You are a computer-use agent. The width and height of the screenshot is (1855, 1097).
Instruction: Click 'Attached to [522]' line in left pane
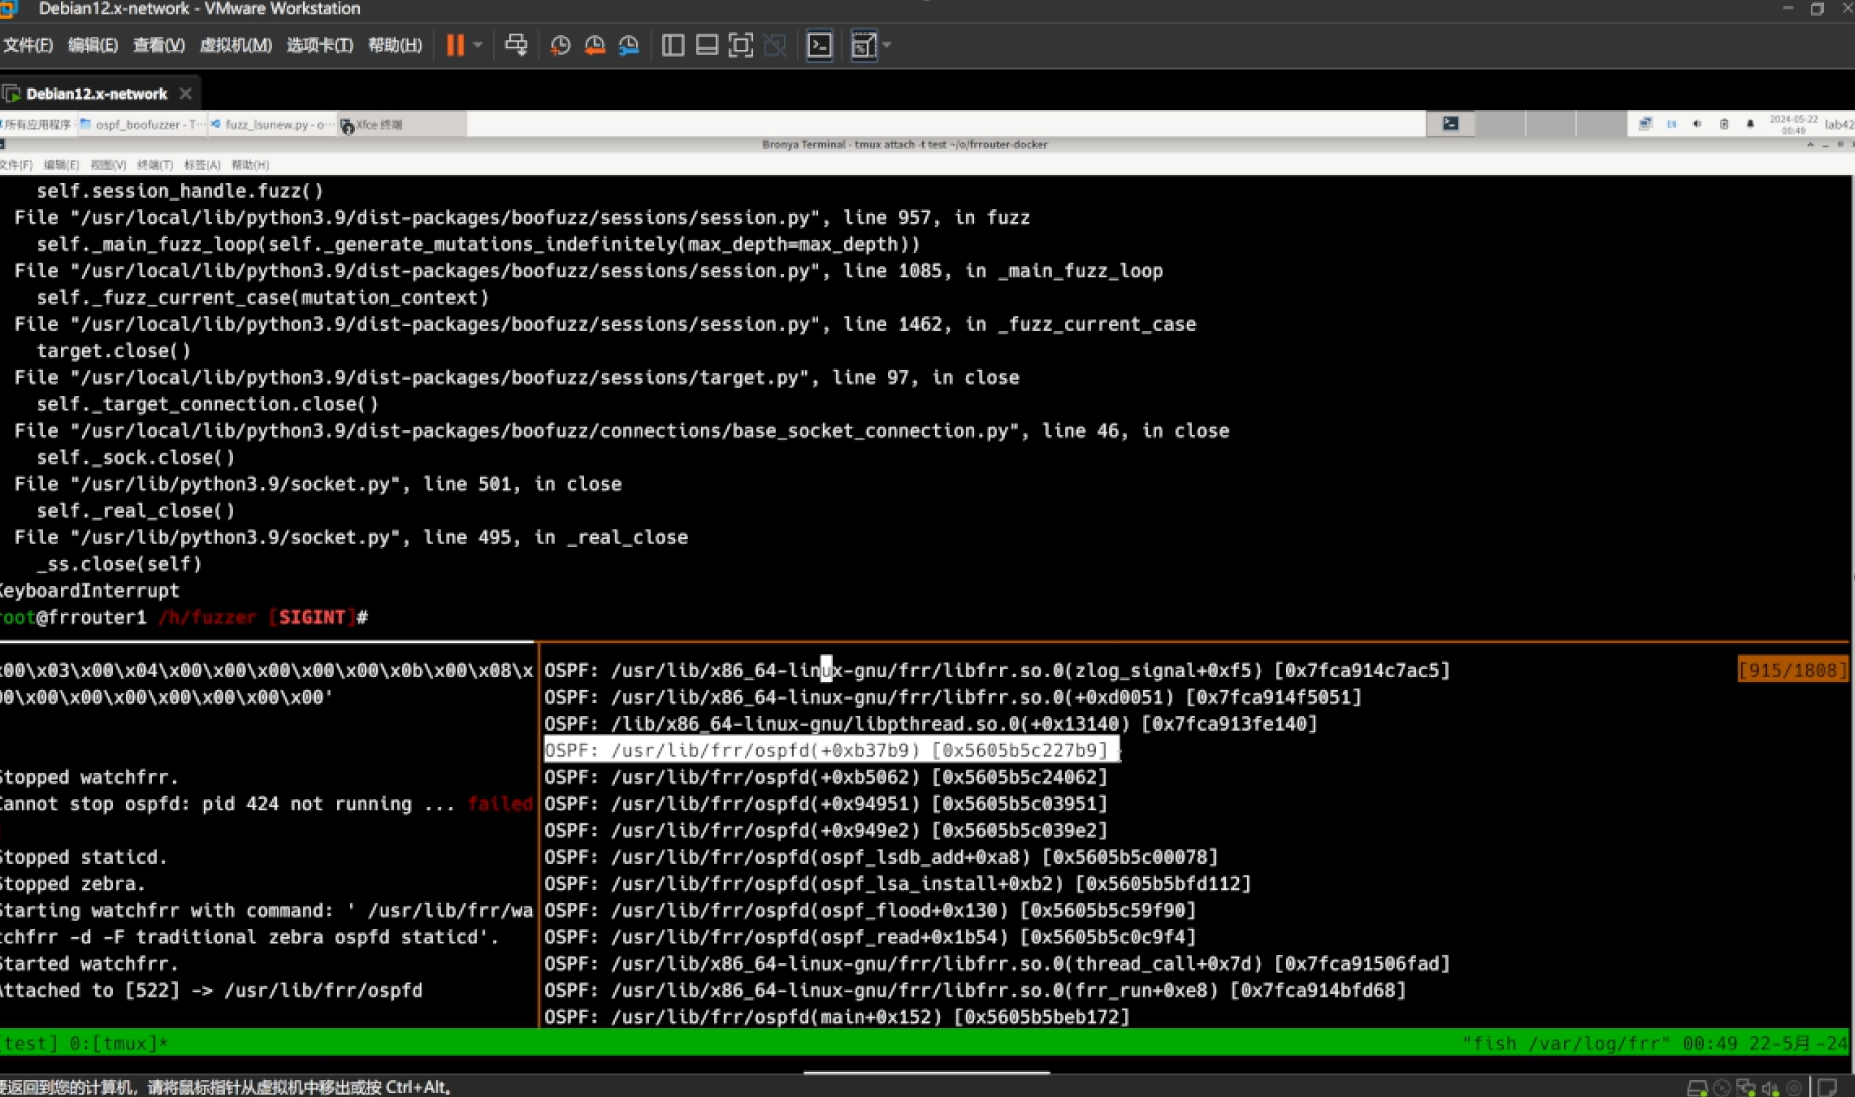click(210, 990)
